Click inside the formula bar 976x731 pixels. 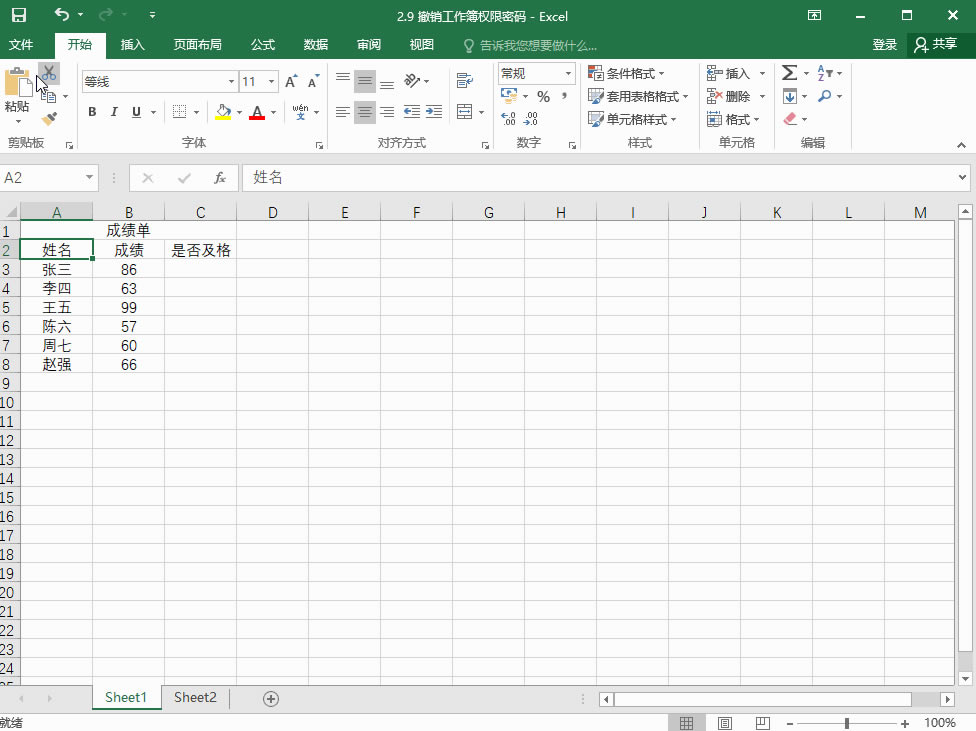[x=500, y=176]
